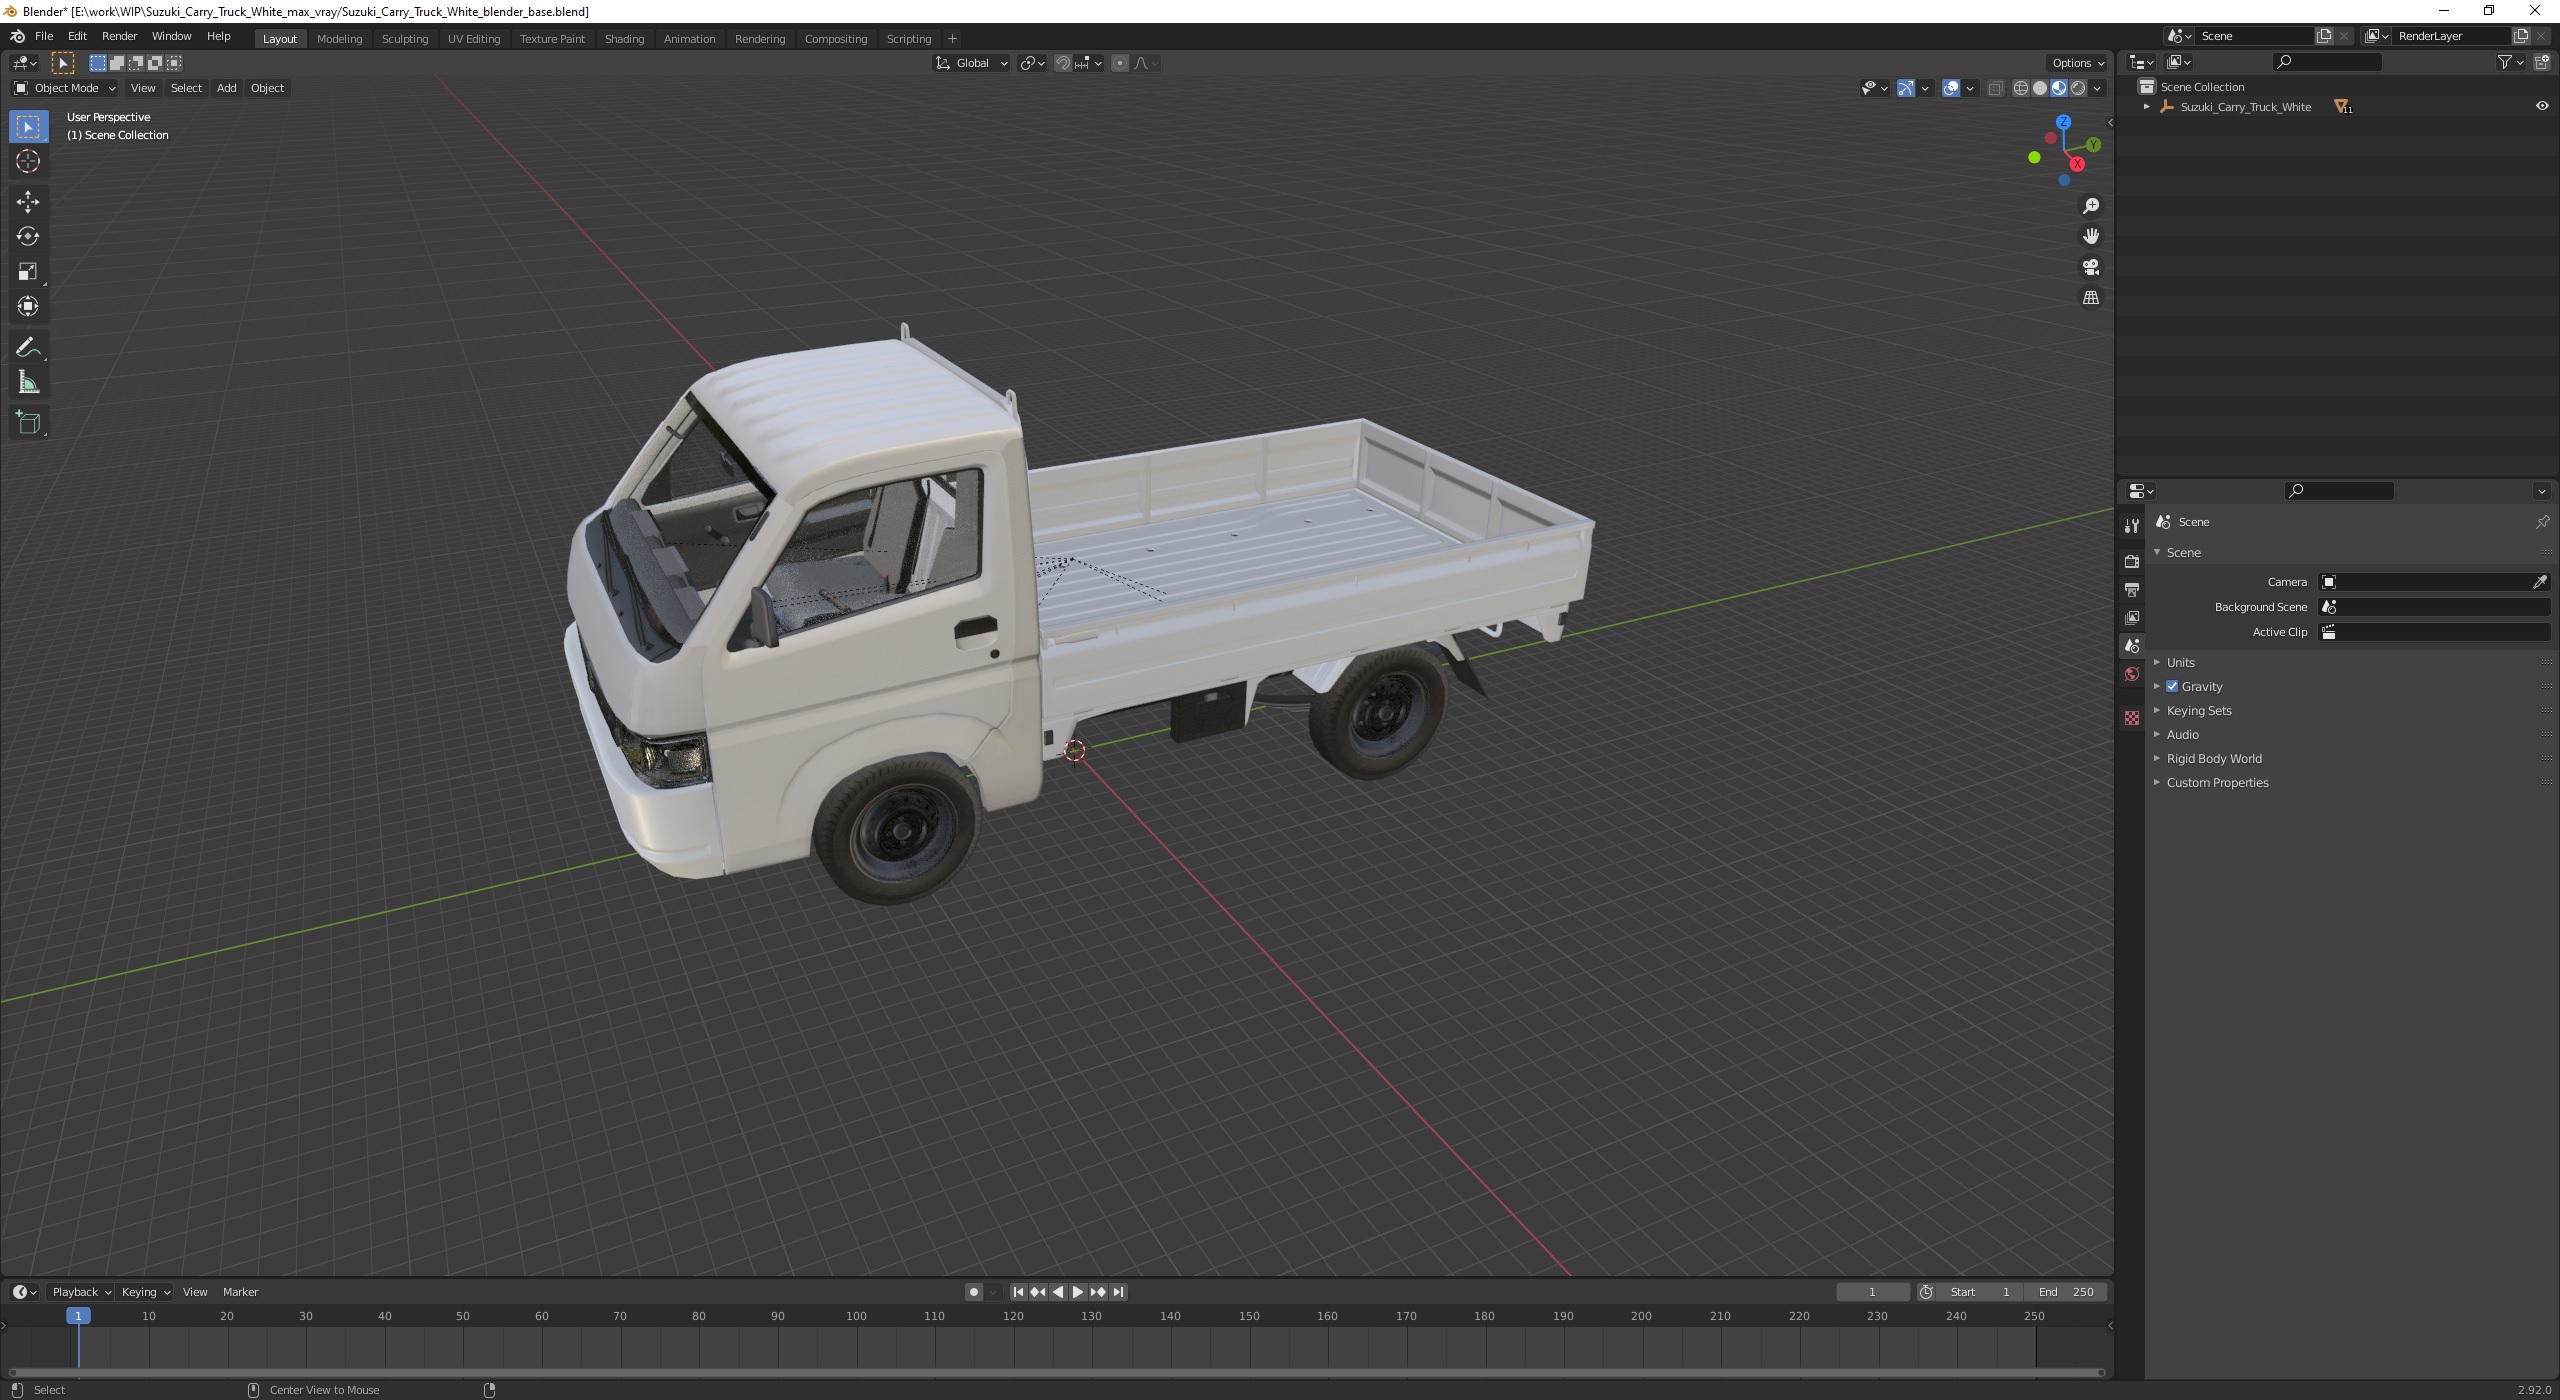Viewport: 2560px width, 1400px height.
Task: Click the End frame field showing 250
Action: 2066,1291
